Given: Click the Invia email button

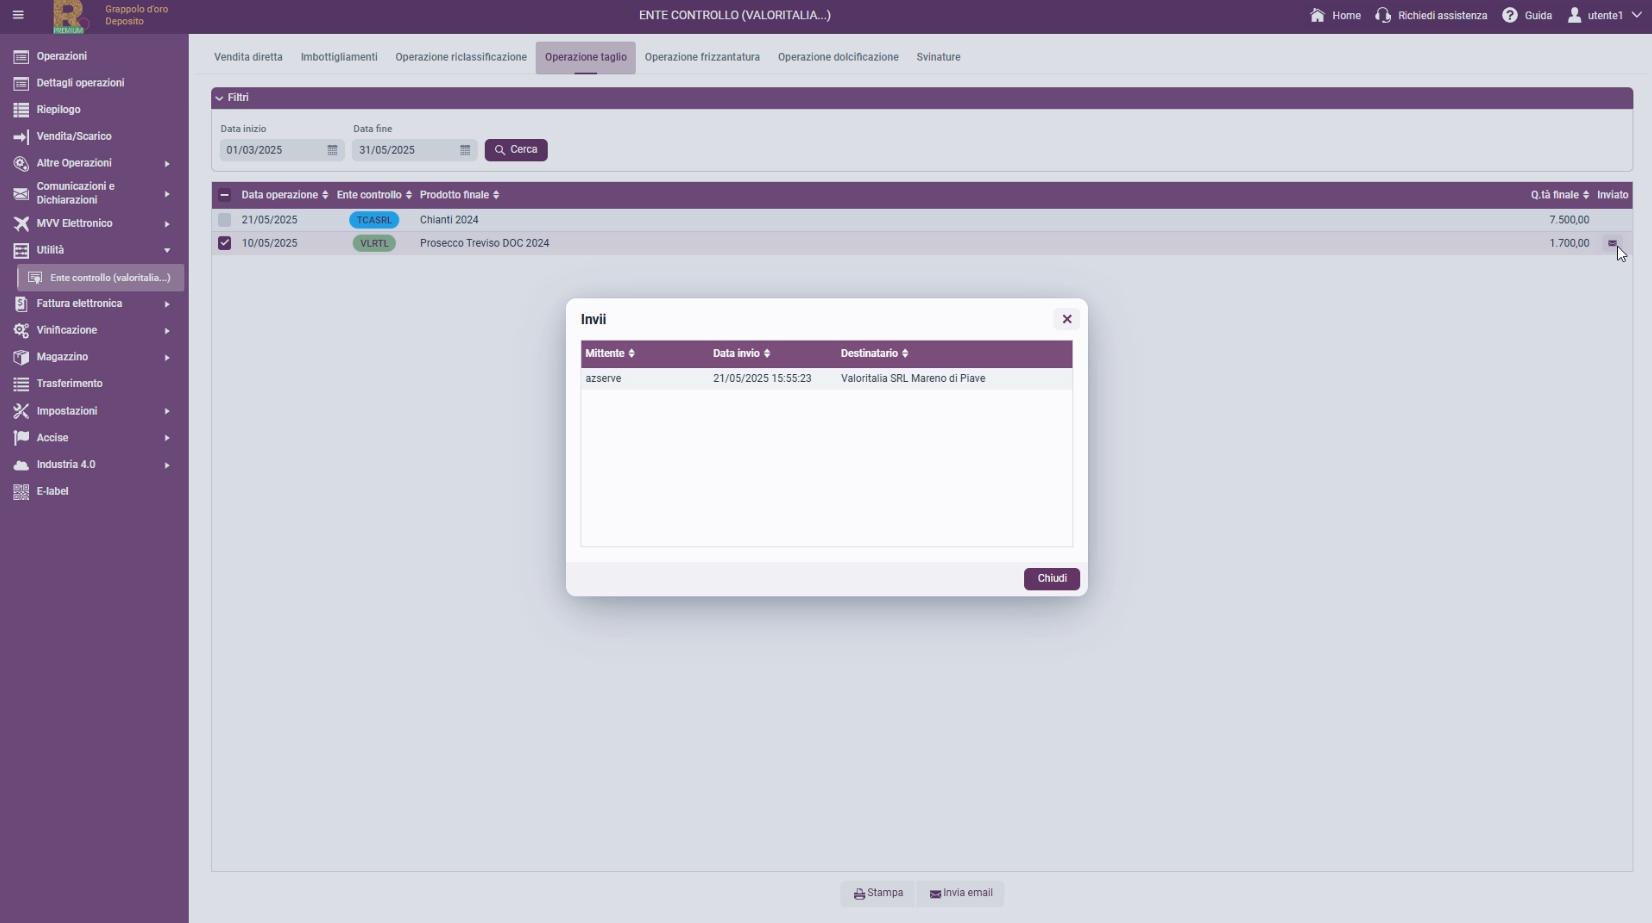Looking at the screenshot, I should pyautogui.click(x=961, y=894).
